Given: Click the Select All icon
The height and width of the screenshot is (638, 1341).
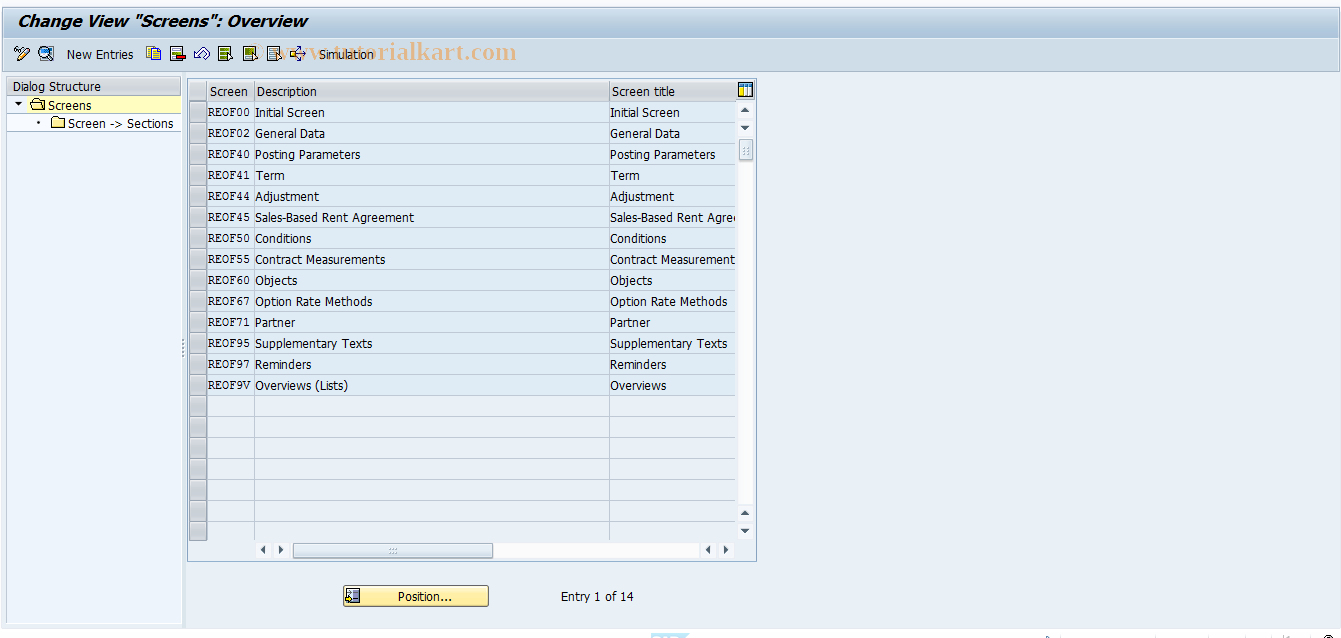Looking at the screenshot, I should point(225,54).
